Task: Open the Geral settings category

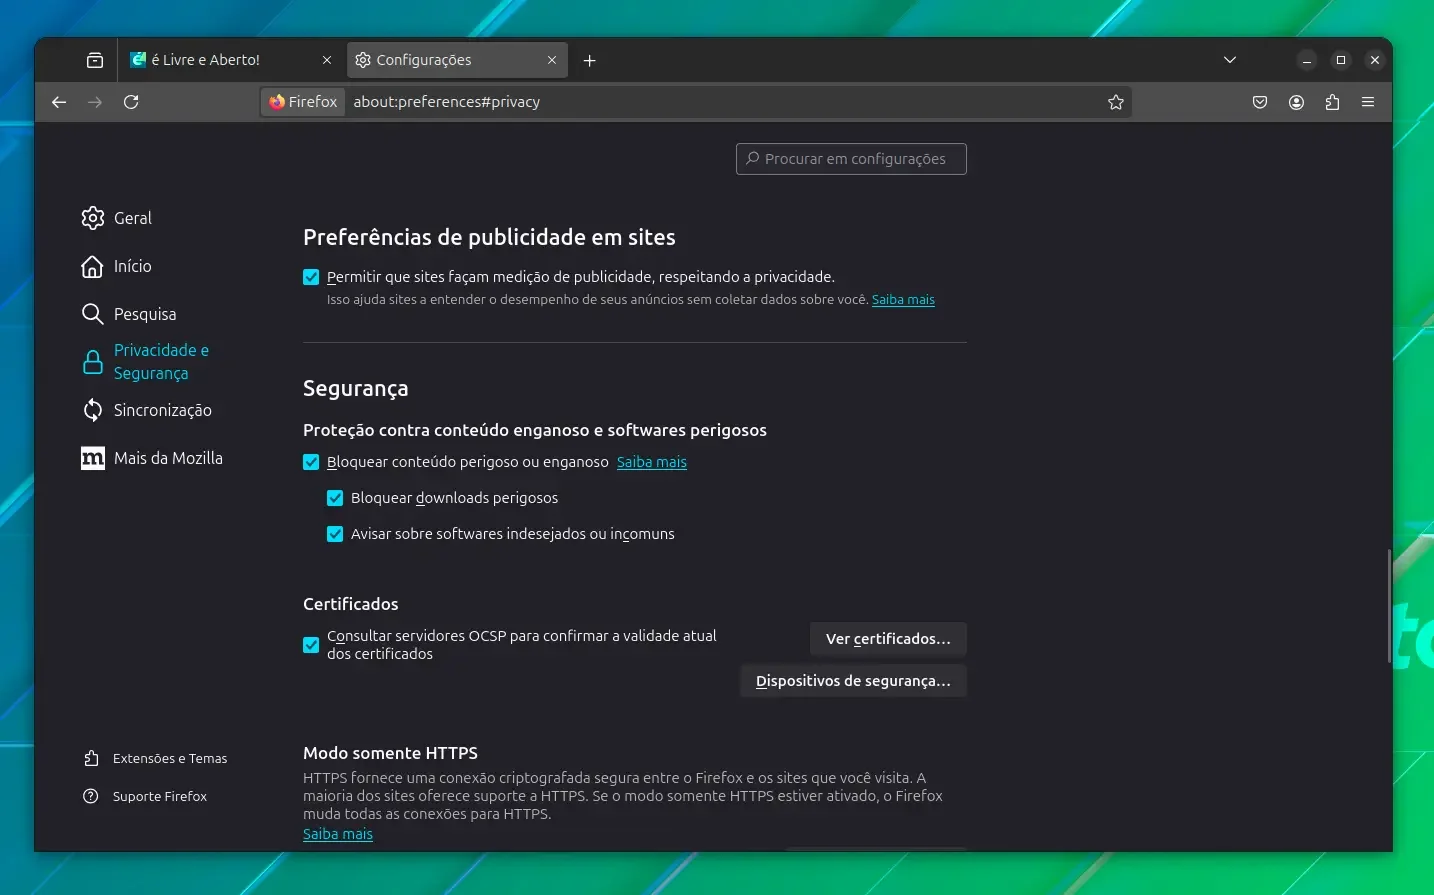Action: pos(117,218)
